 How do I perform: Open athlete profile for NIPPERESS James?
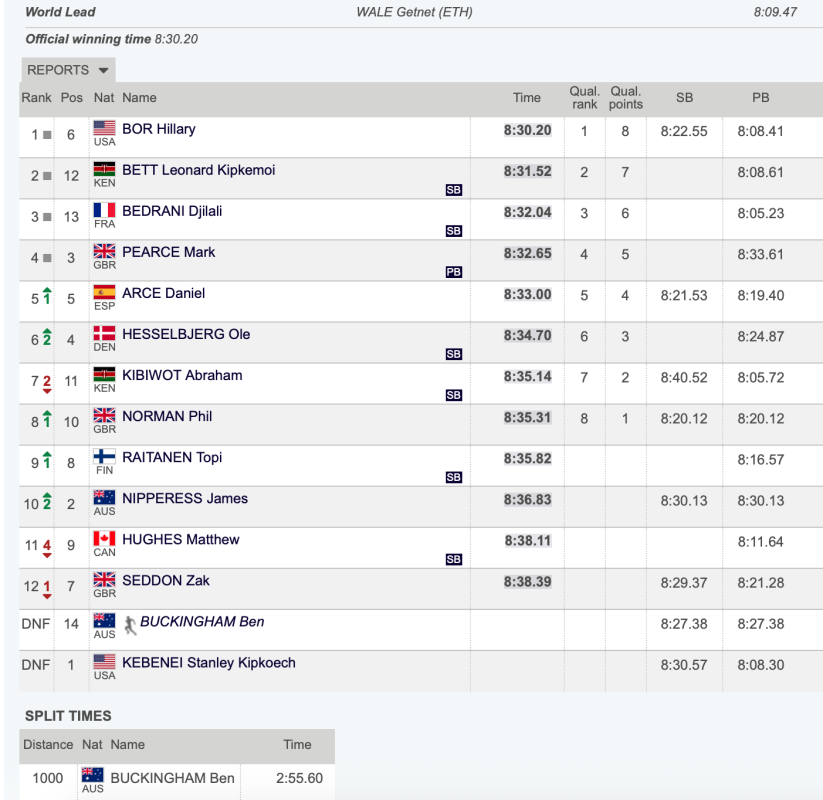pos(185,498)
